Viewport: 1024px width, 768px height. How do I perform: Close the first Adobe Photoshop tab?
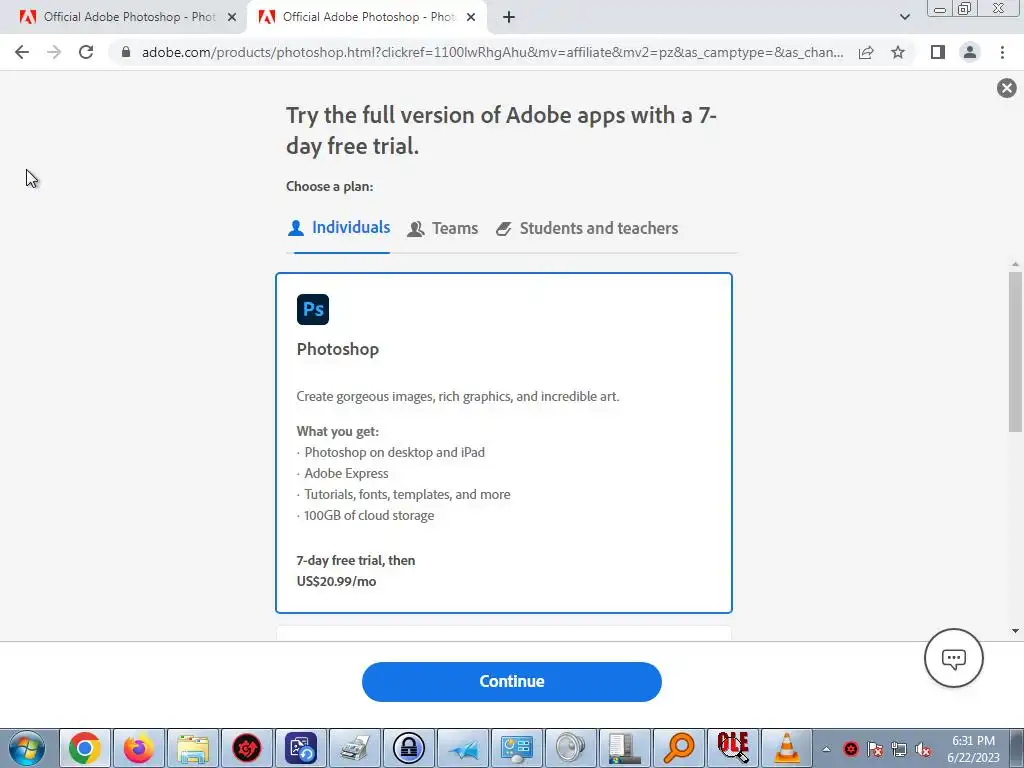tap(232, 17)
